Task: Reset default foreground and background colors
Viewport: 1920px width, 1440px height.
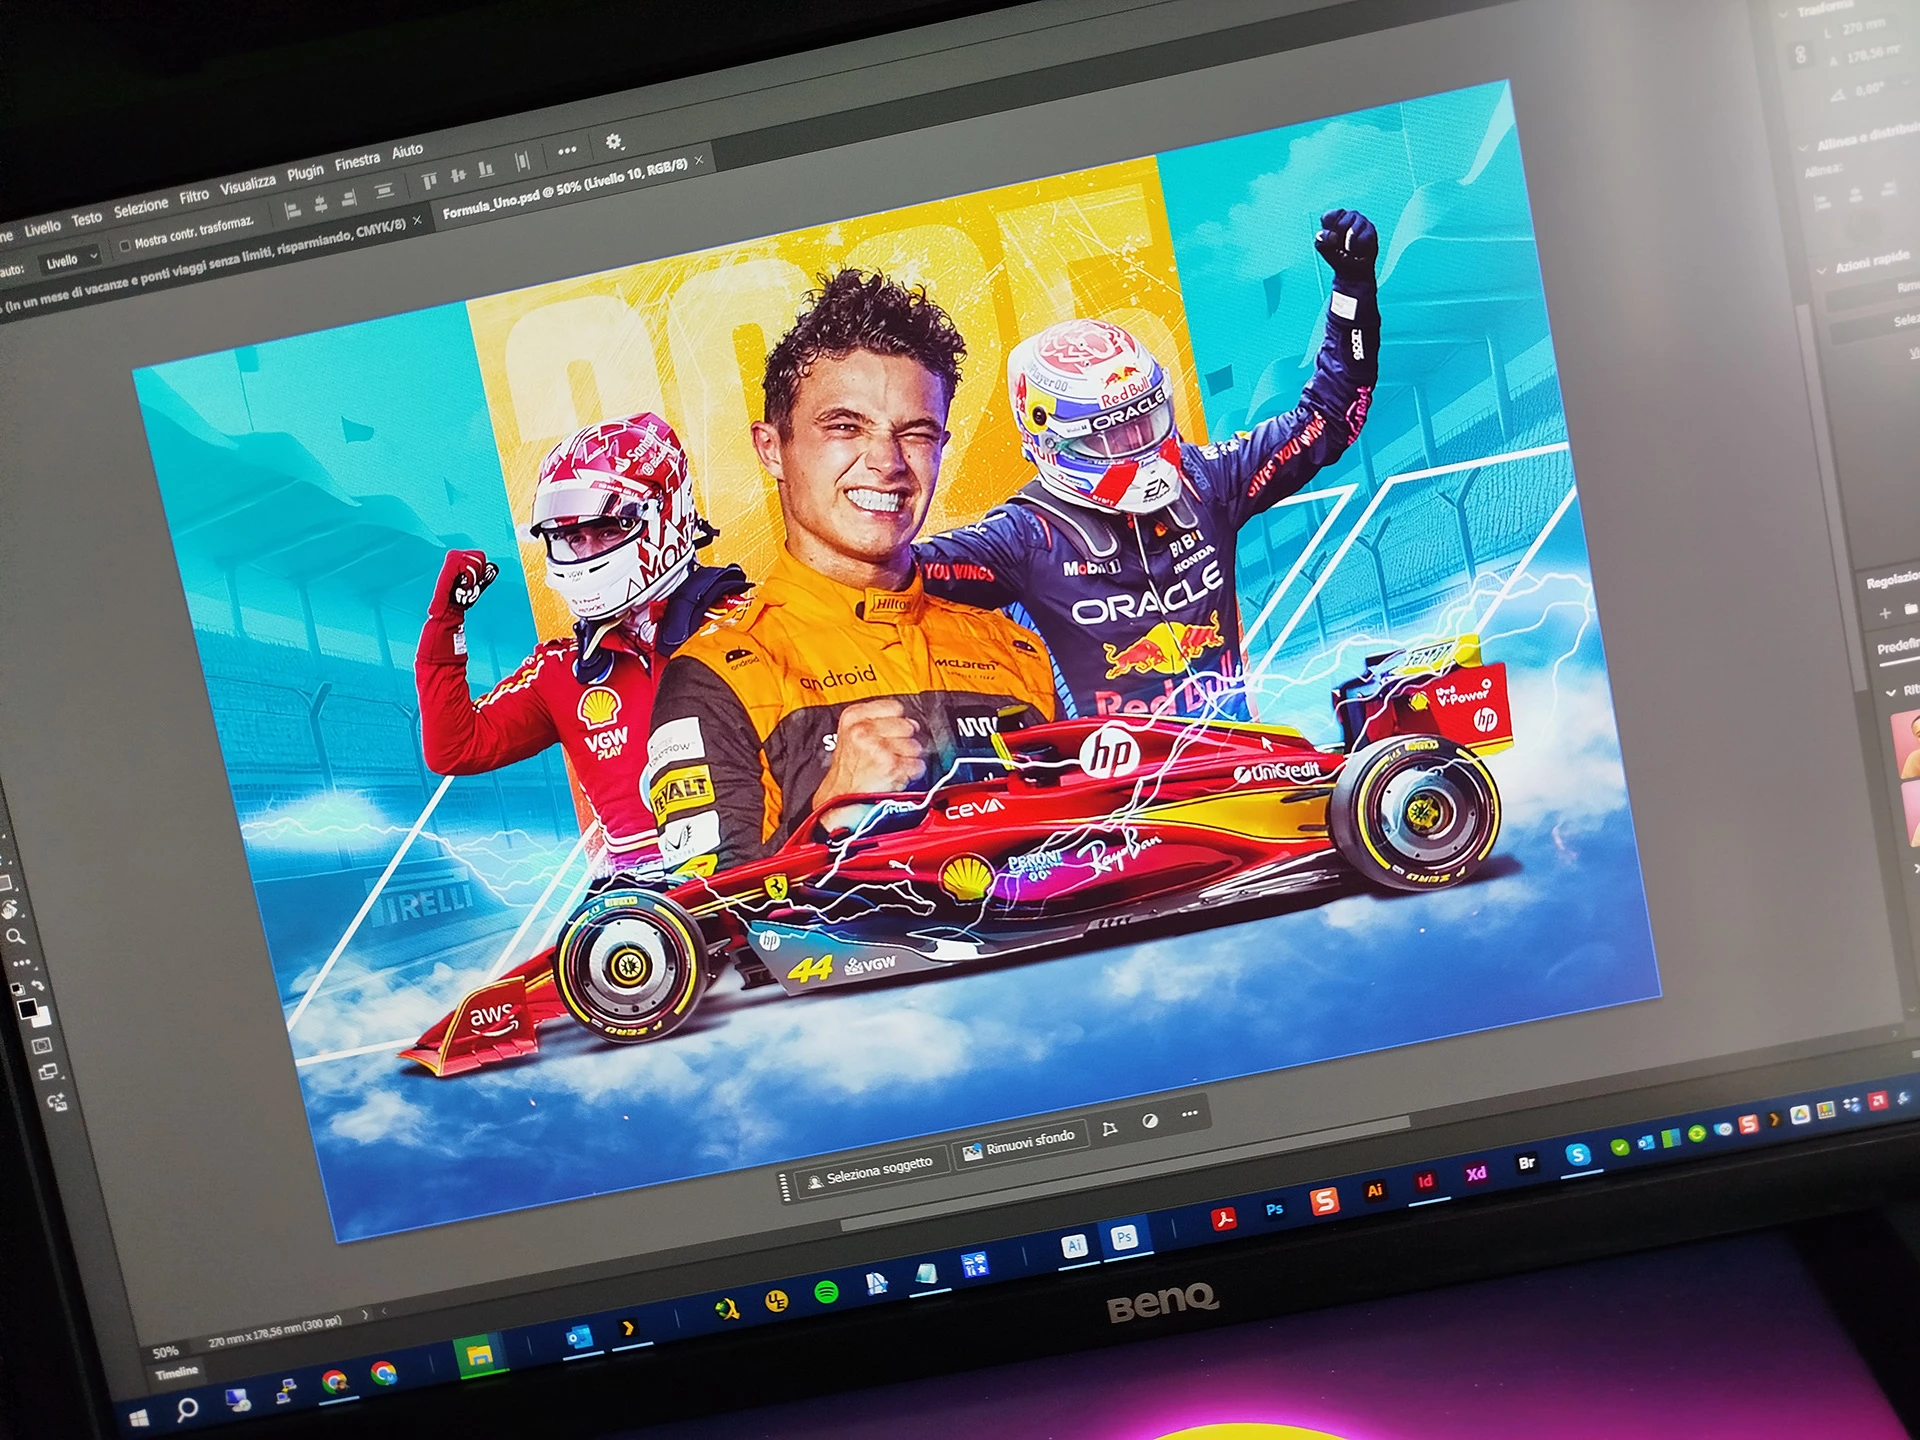Action: coord(16,989)
